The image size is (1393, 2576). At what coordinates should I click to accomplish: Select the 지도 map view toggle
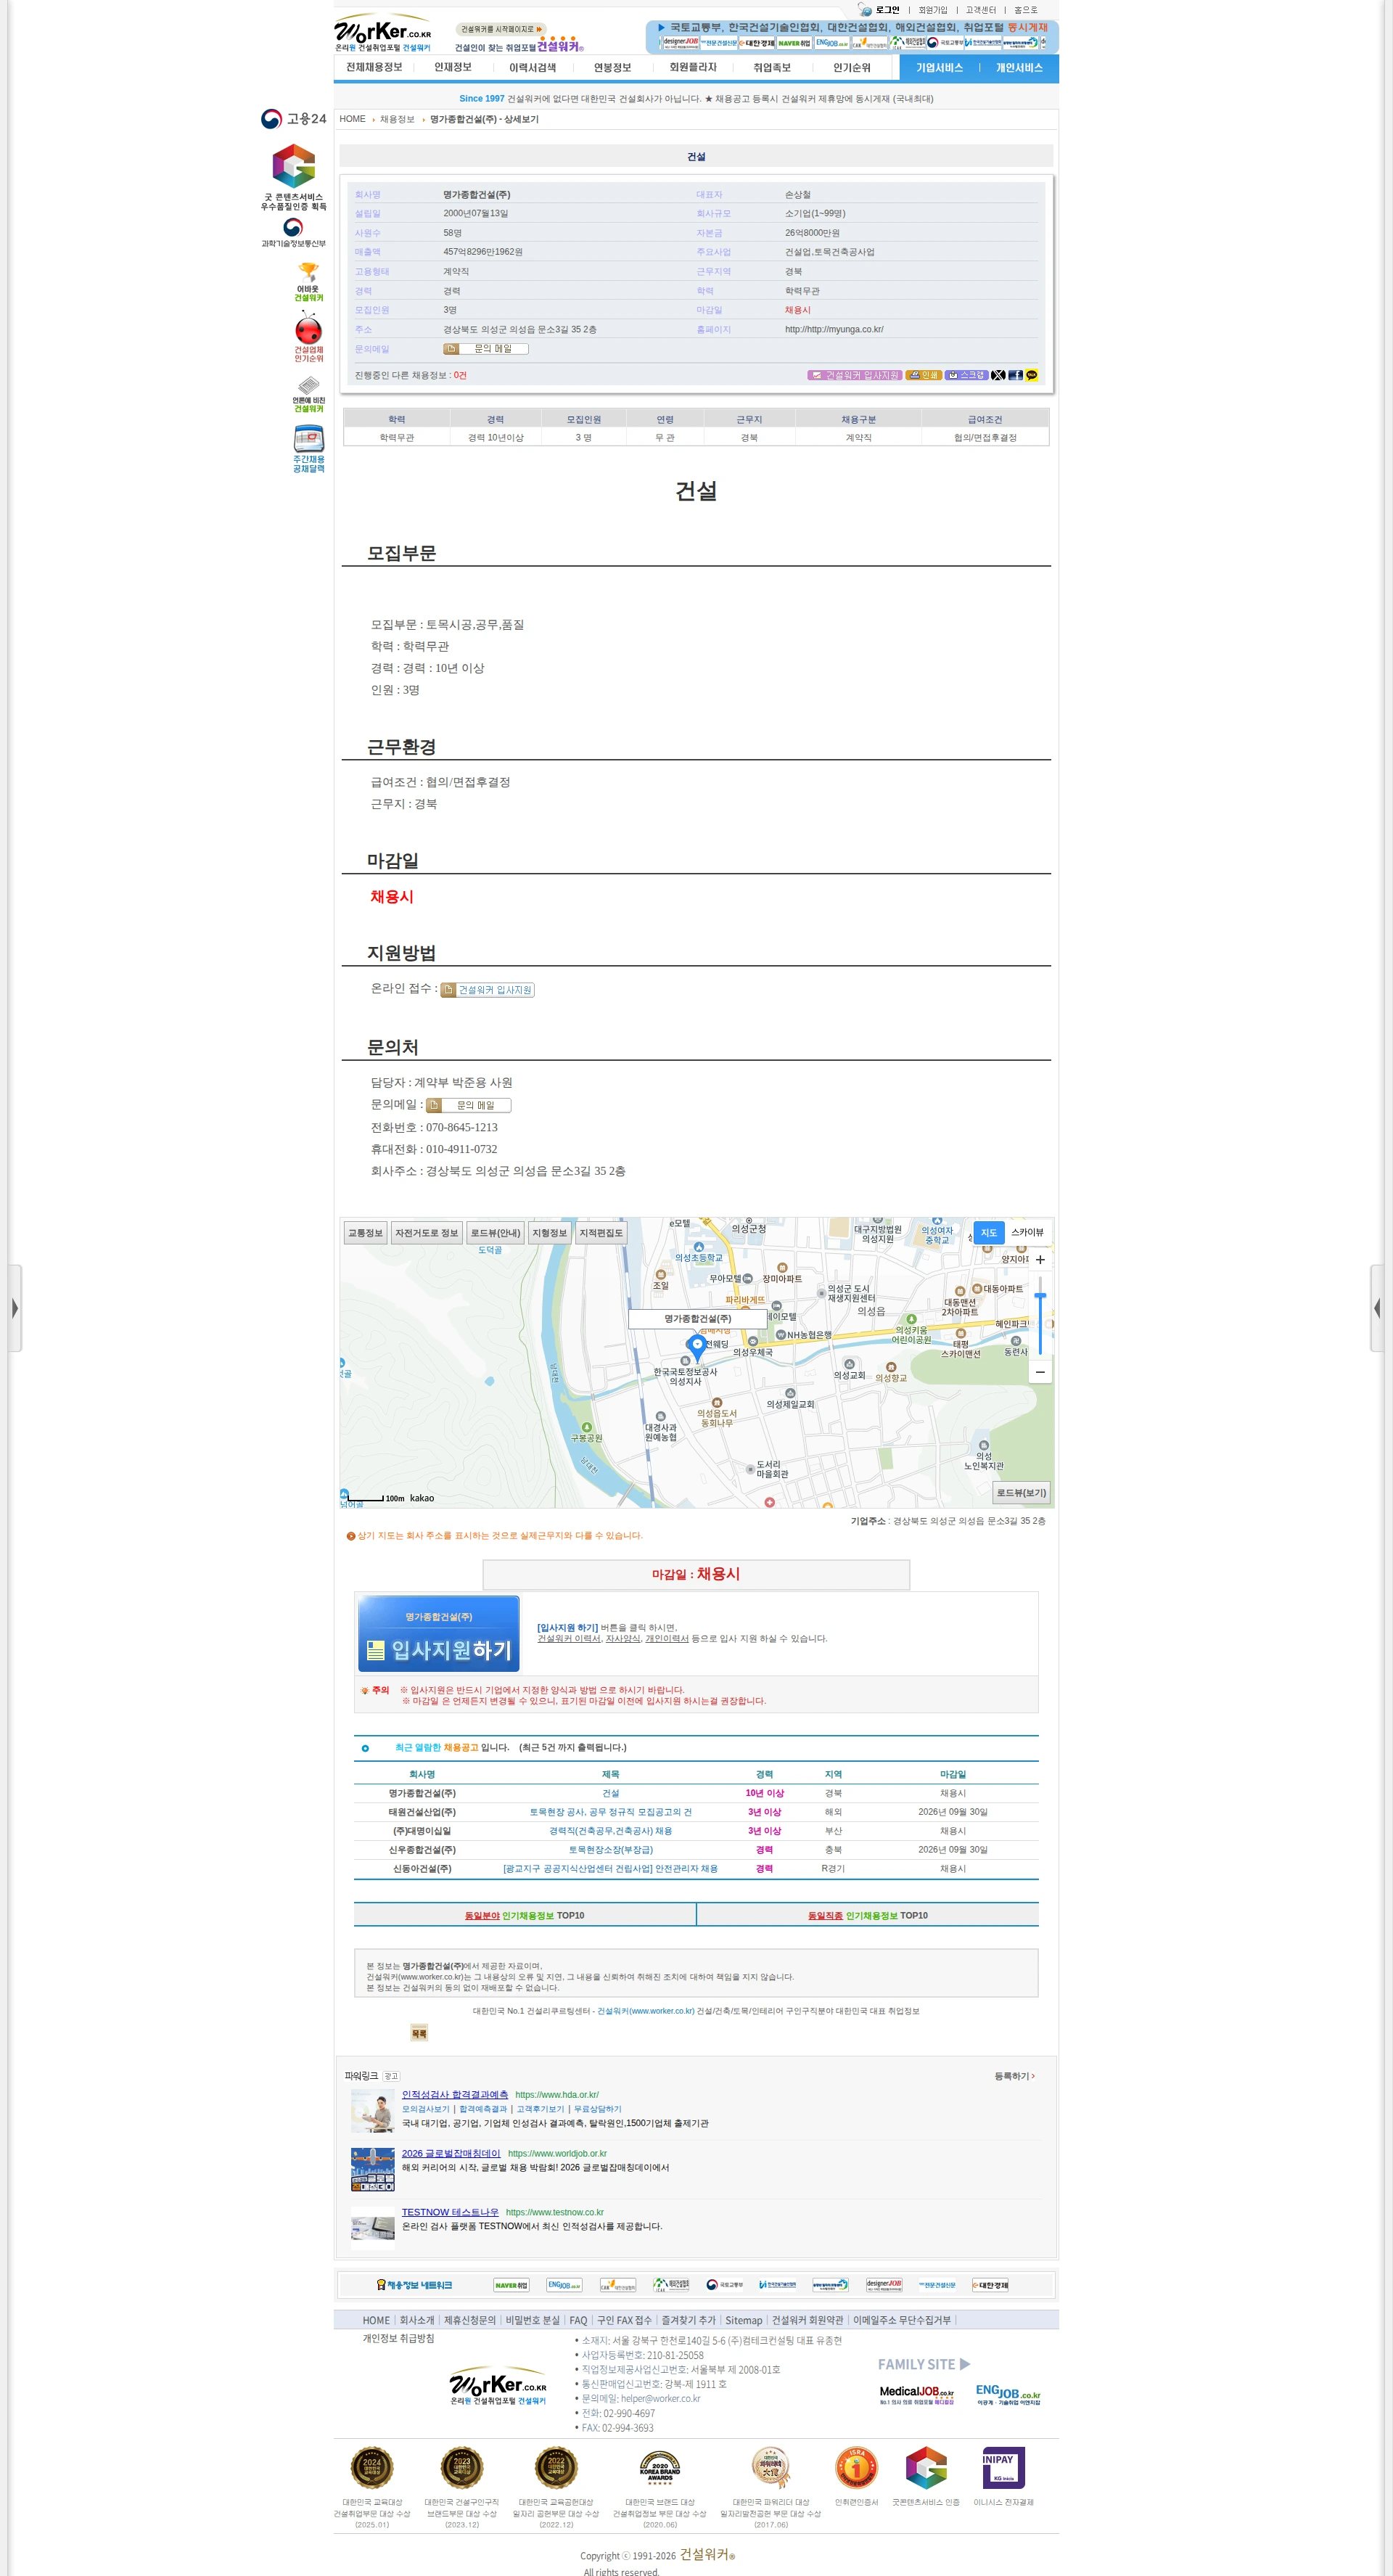click(988, 1232)
